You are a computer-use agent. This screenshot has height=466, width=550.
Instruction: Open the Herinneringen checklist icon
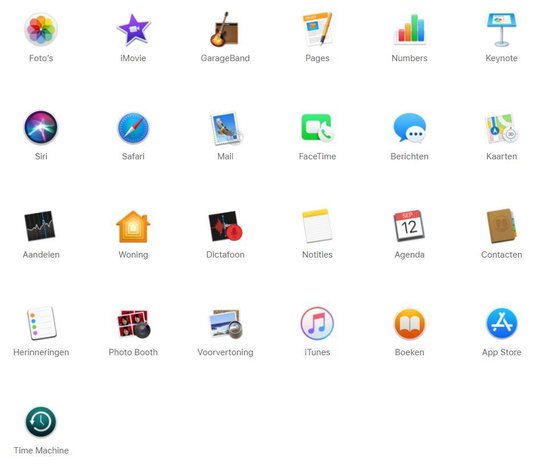tap(41, 323)
